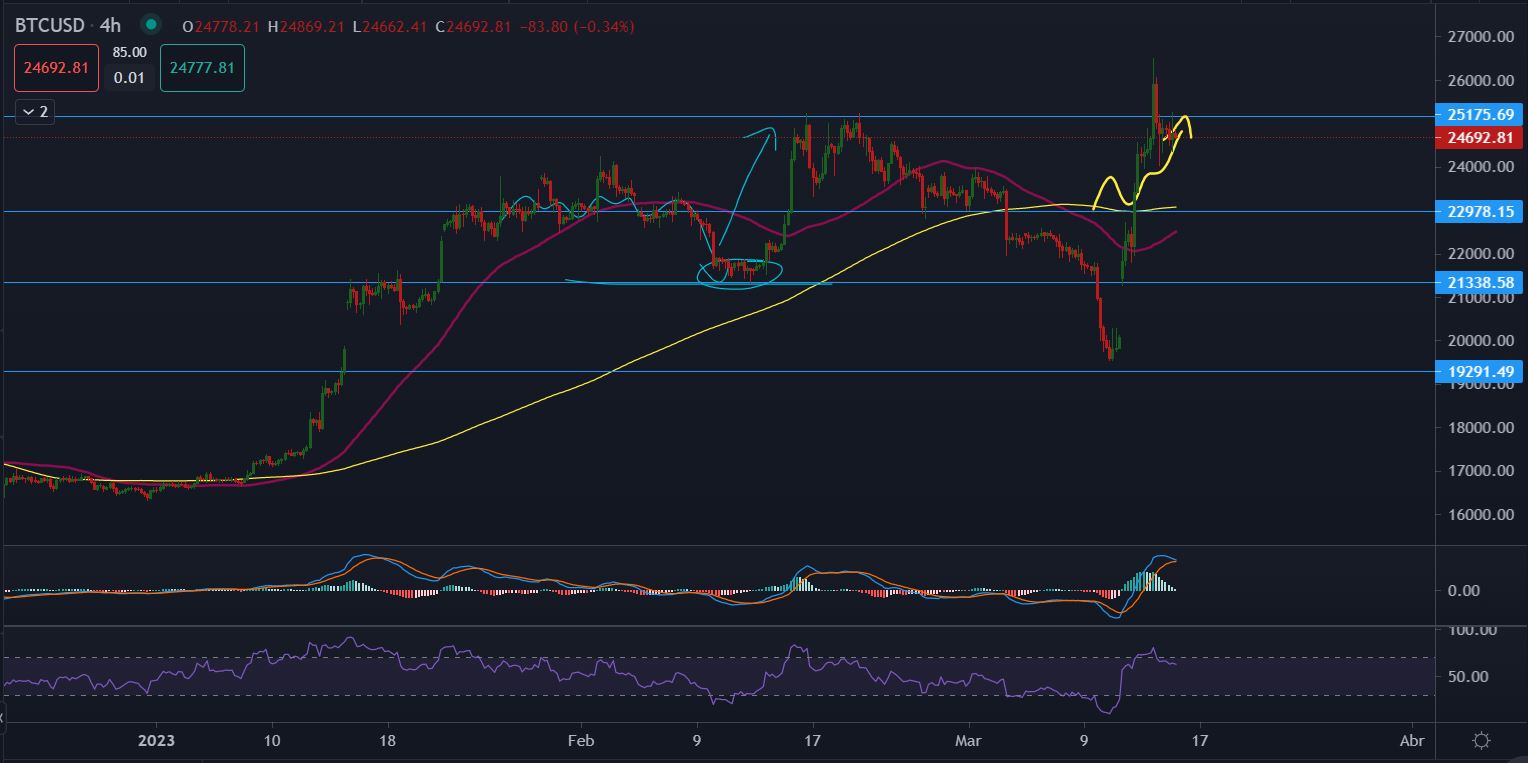The image size is (1528, 763).
Task: Collapse the indicator legend showing 2
Action: [34, 112]
